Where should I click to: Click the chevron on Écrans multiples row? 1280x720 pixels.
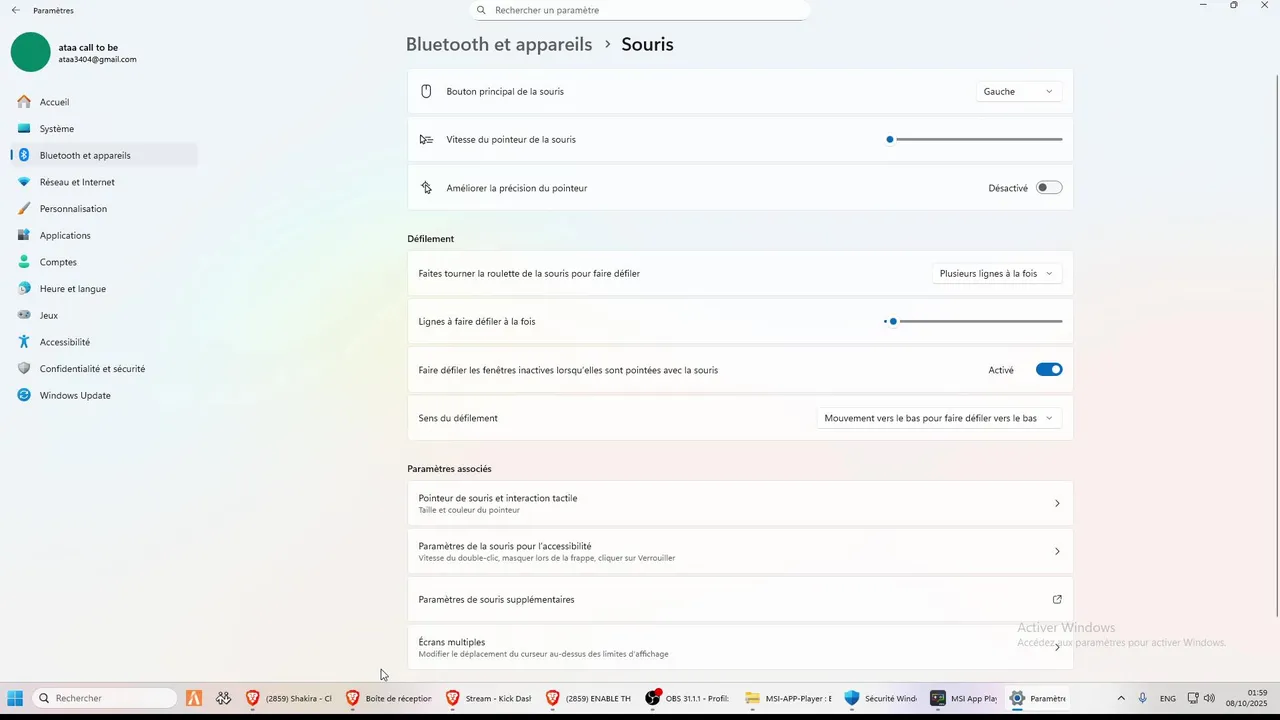(1057, 647)
